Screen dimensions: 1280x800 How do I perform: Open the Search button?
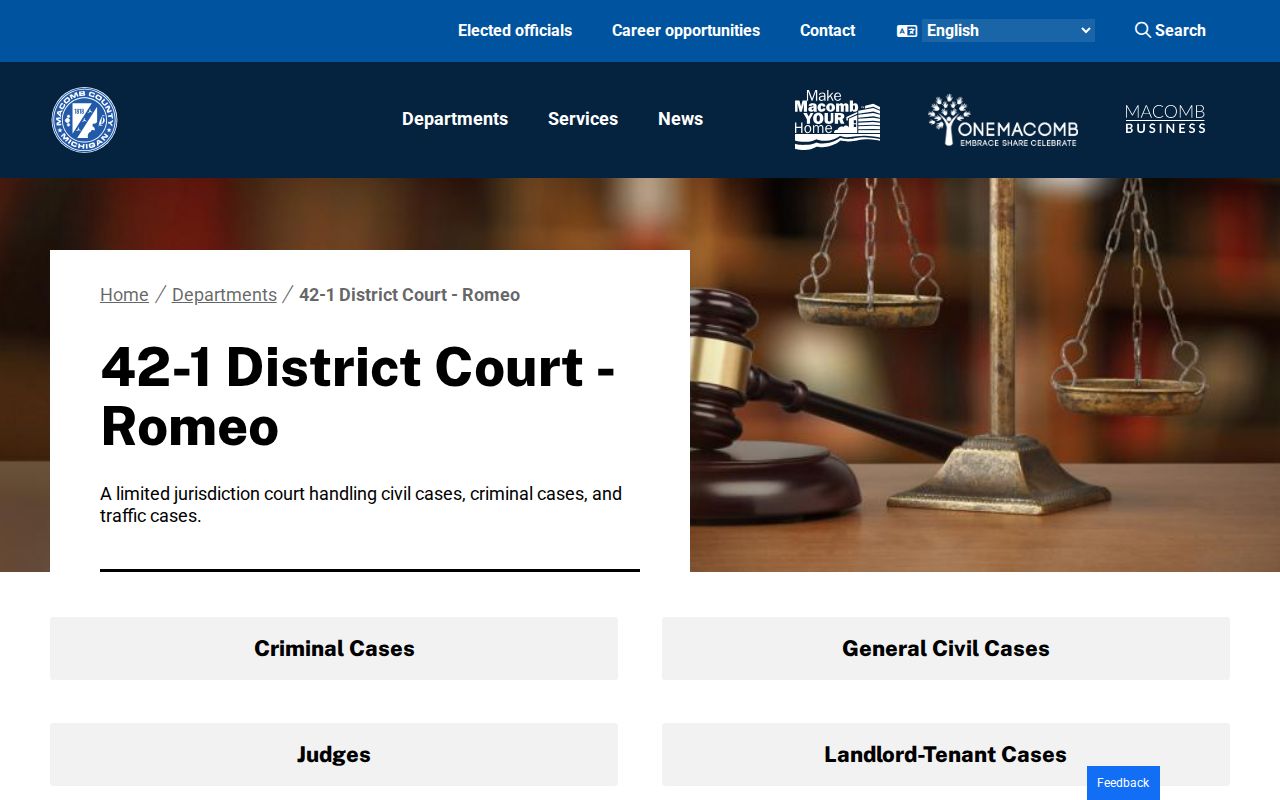[1170, 31]
